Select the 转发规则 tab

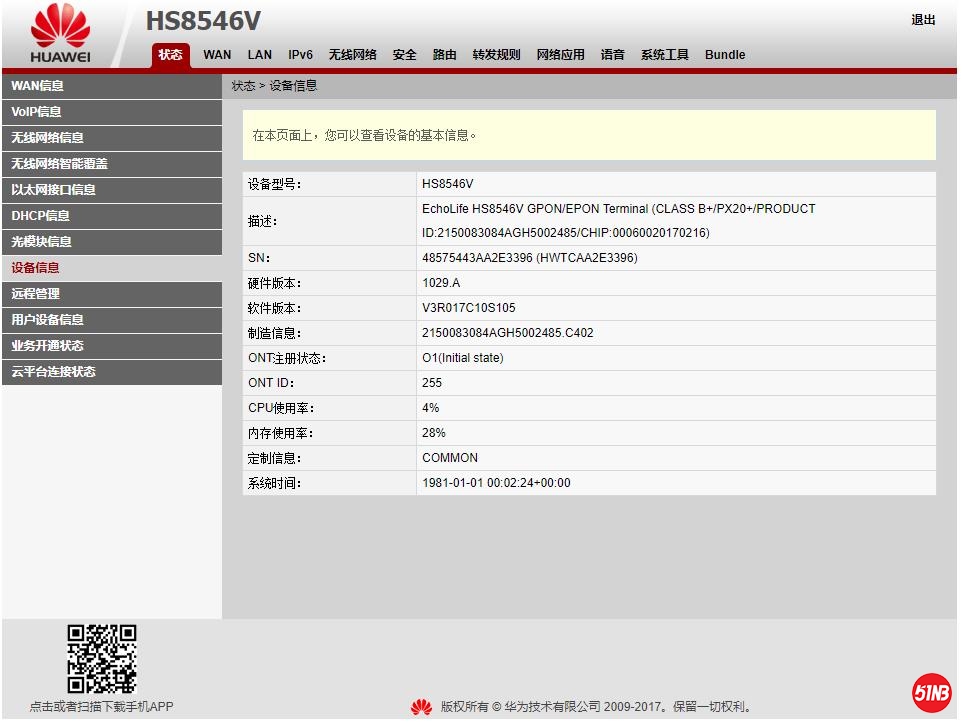pyautogui.click(x=496, y=55)
